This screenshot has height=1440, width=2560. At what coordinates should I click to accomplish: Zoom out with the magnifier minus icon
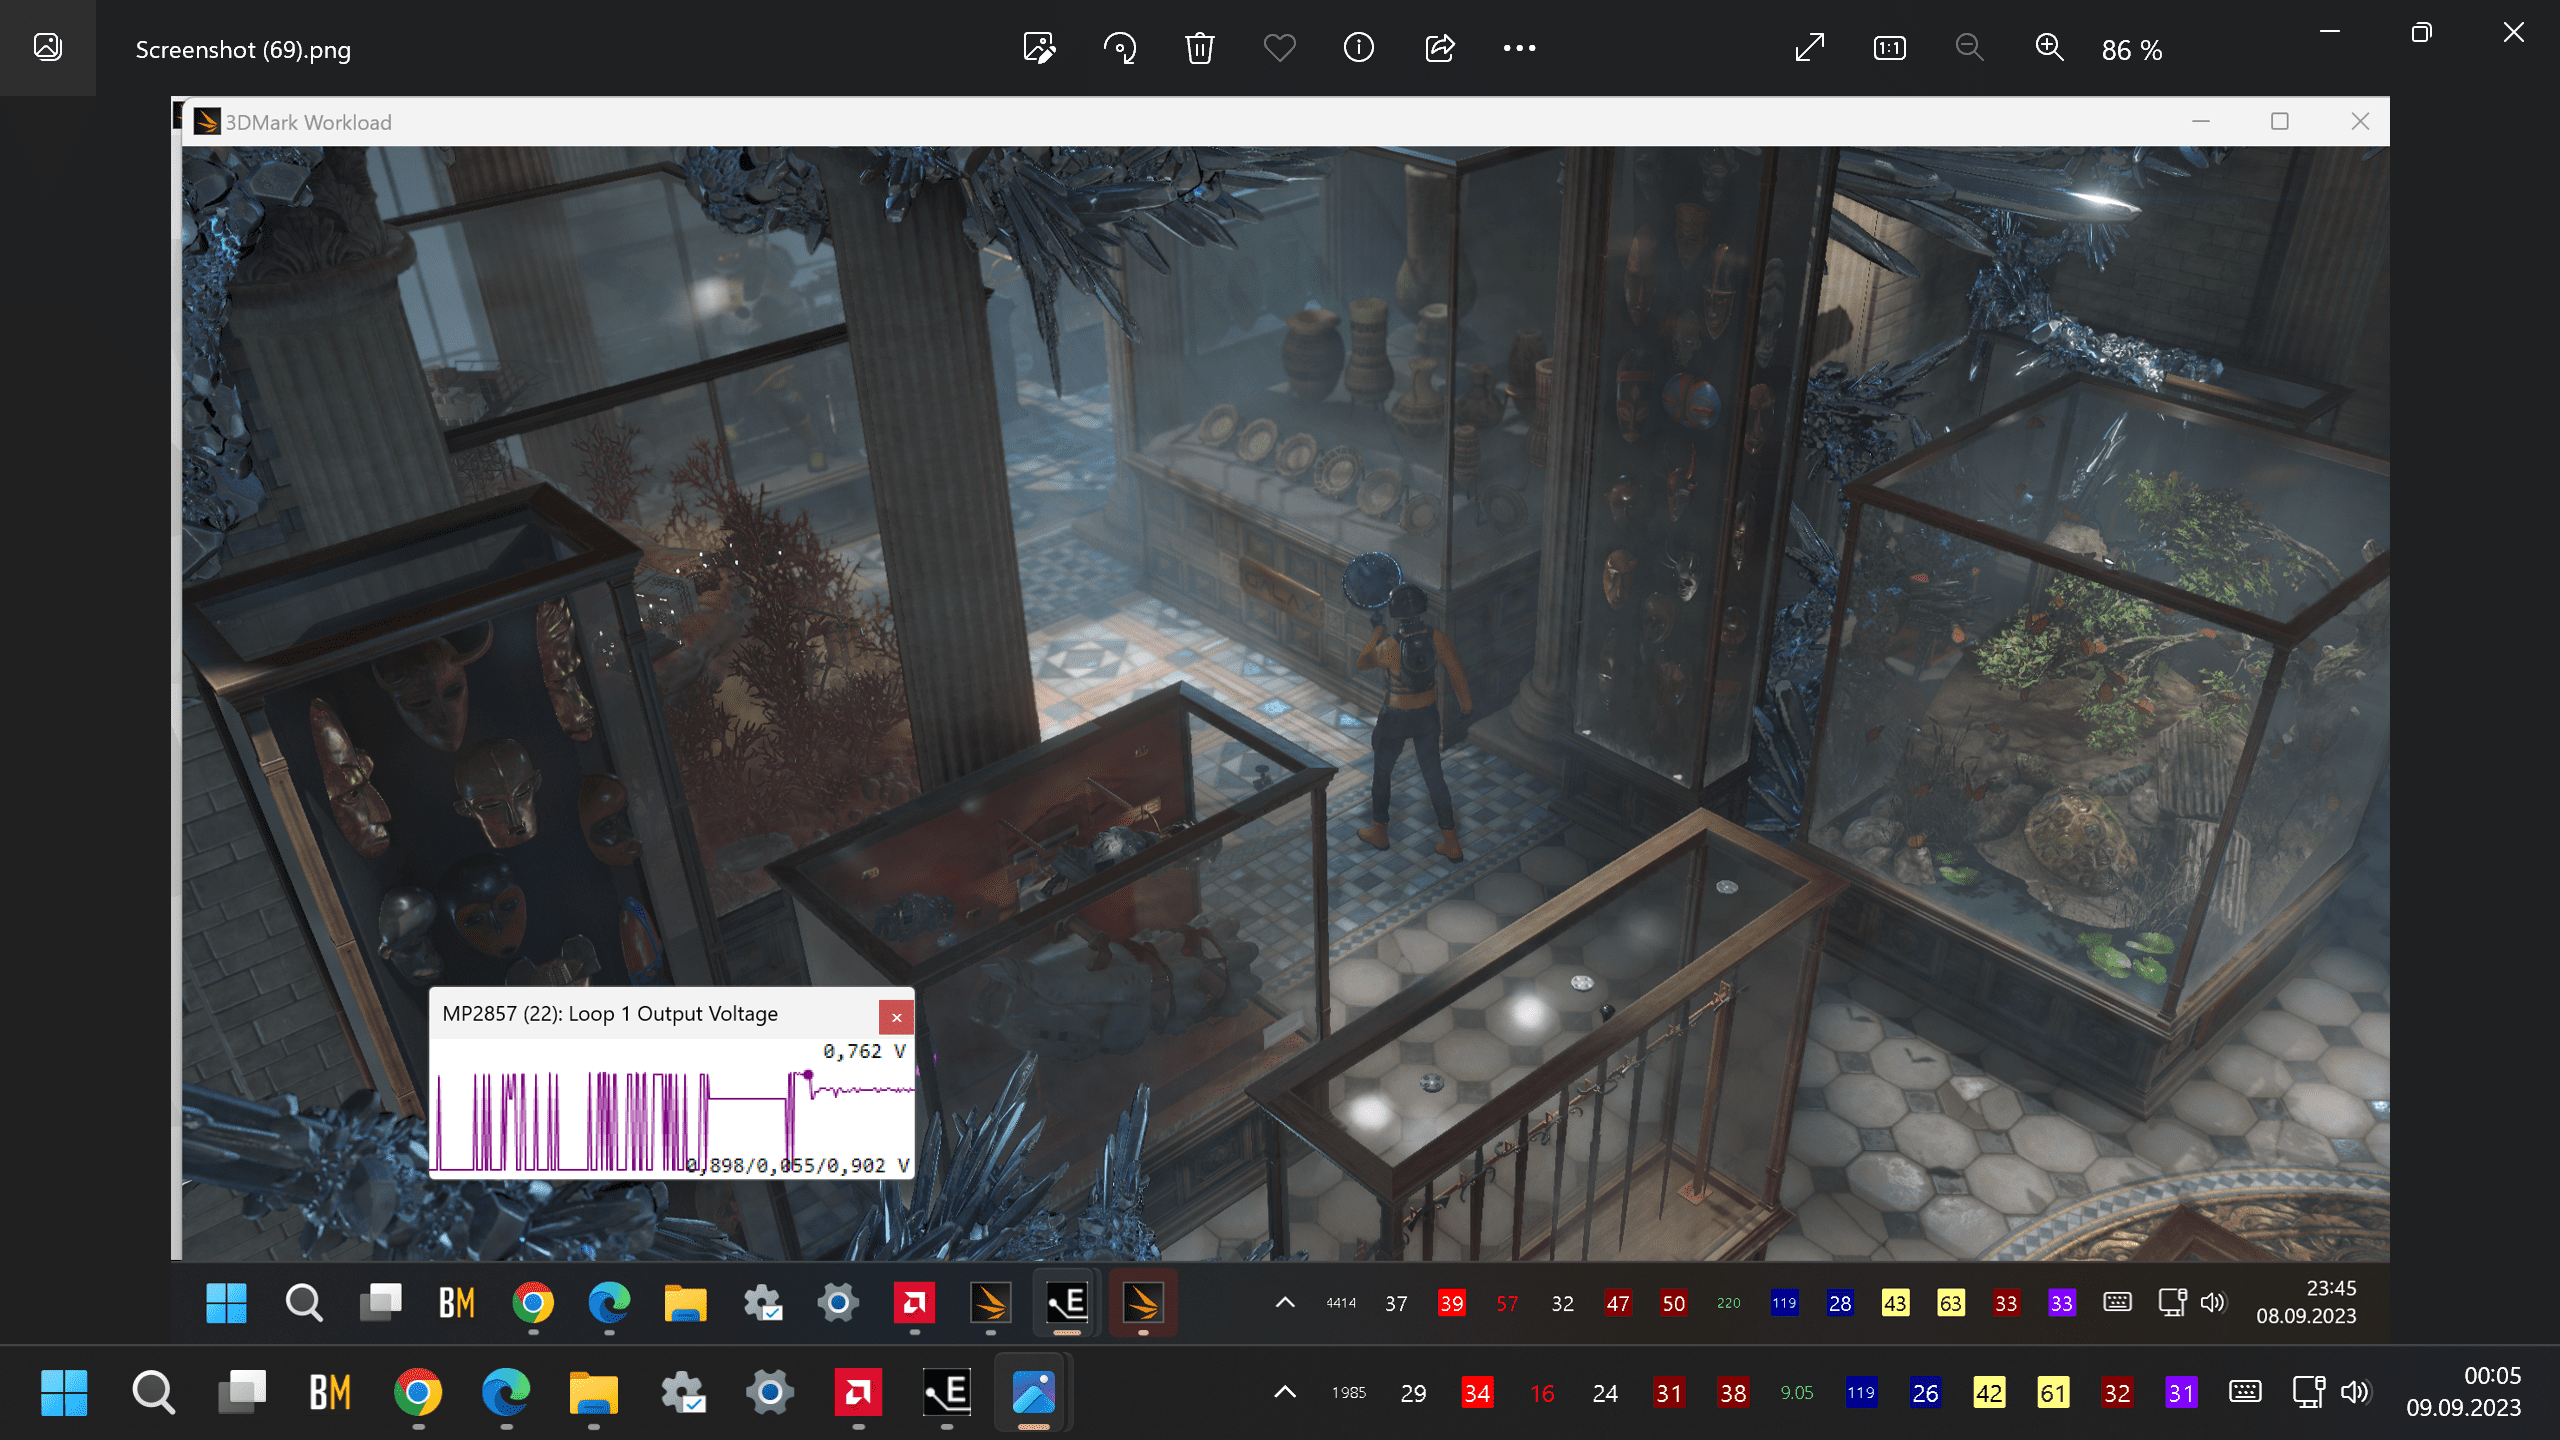tap(1969, 48)
